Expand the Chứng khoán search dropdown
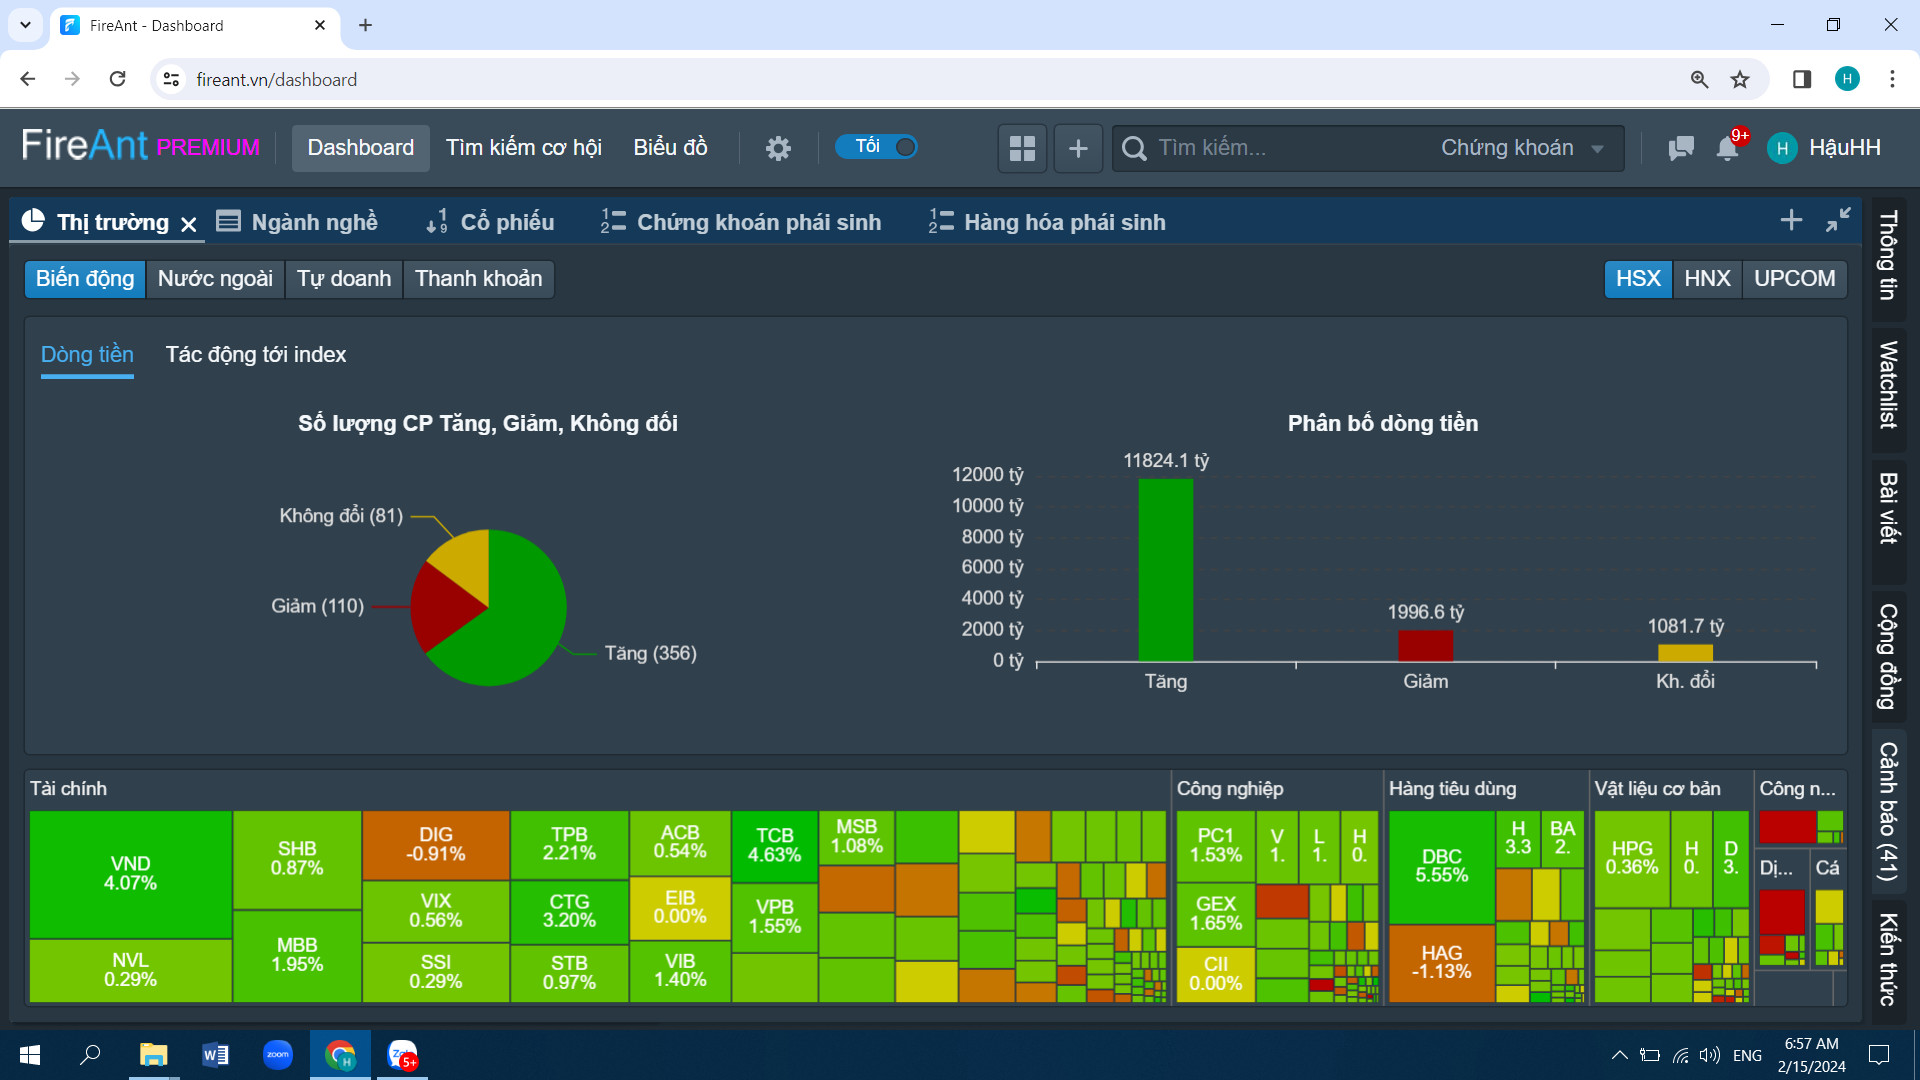 coord(1522,148)
